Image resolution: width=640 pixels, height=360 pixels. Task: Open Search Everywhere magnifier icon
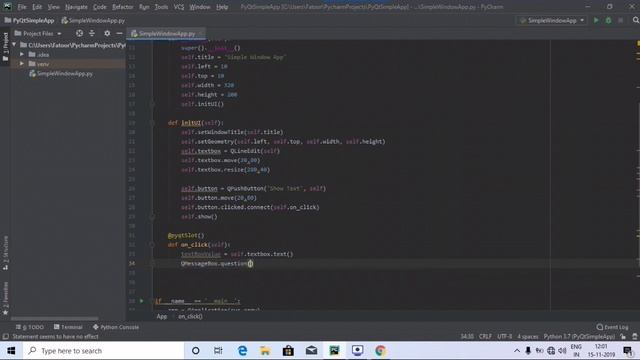pyautogui.click(x=636, y=20)
